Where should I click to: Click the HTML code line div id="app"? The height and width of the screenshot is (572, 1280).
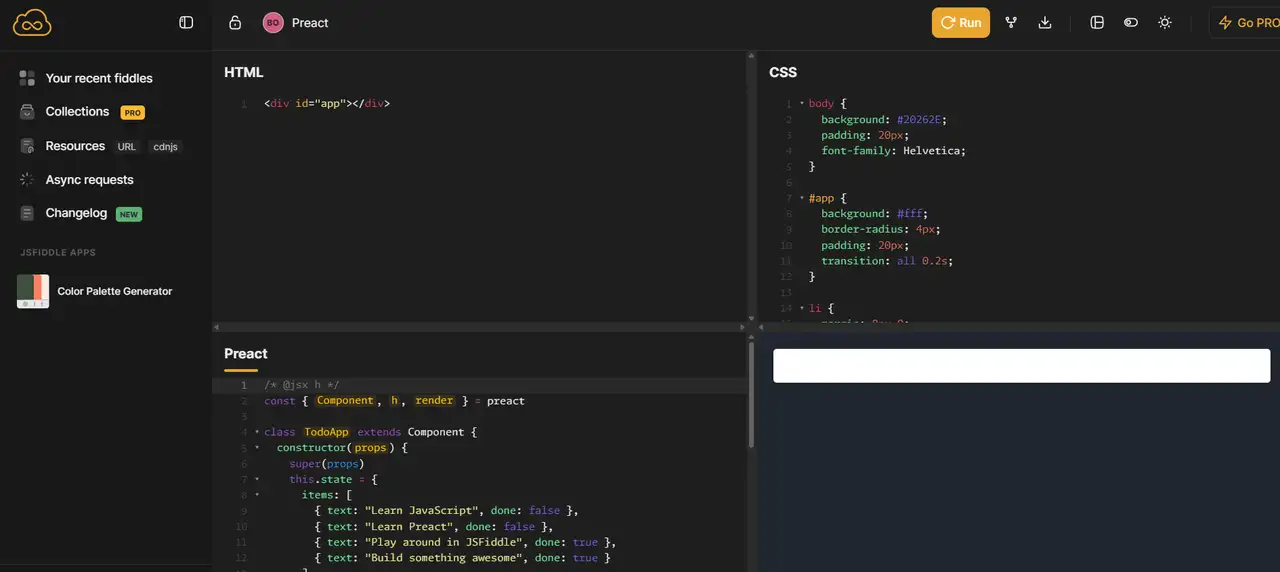click(x=327, y=103)
